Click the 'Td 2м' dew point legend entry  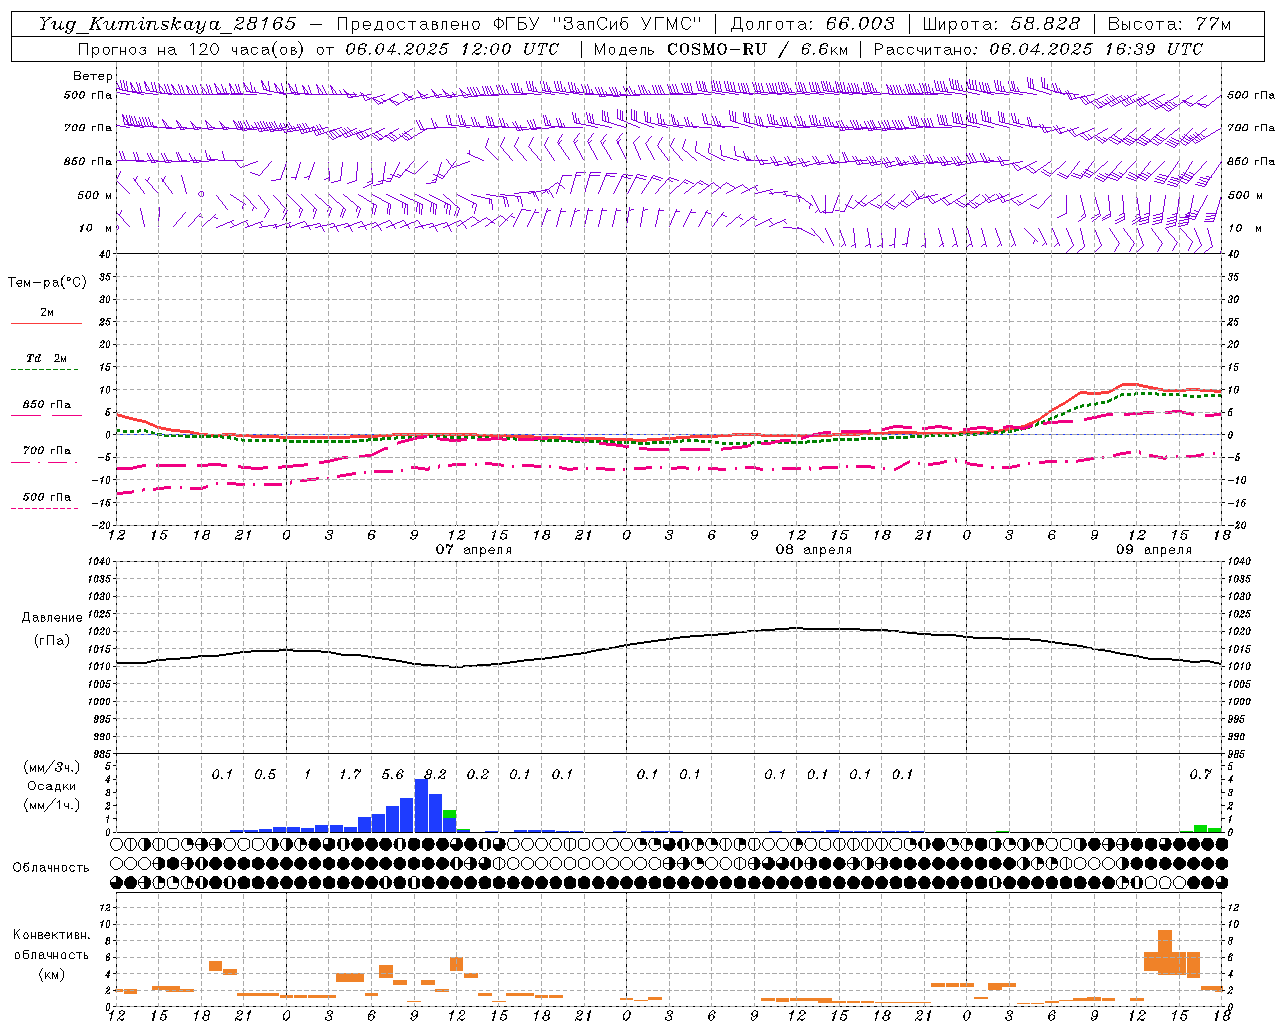[x=46, y=358]
